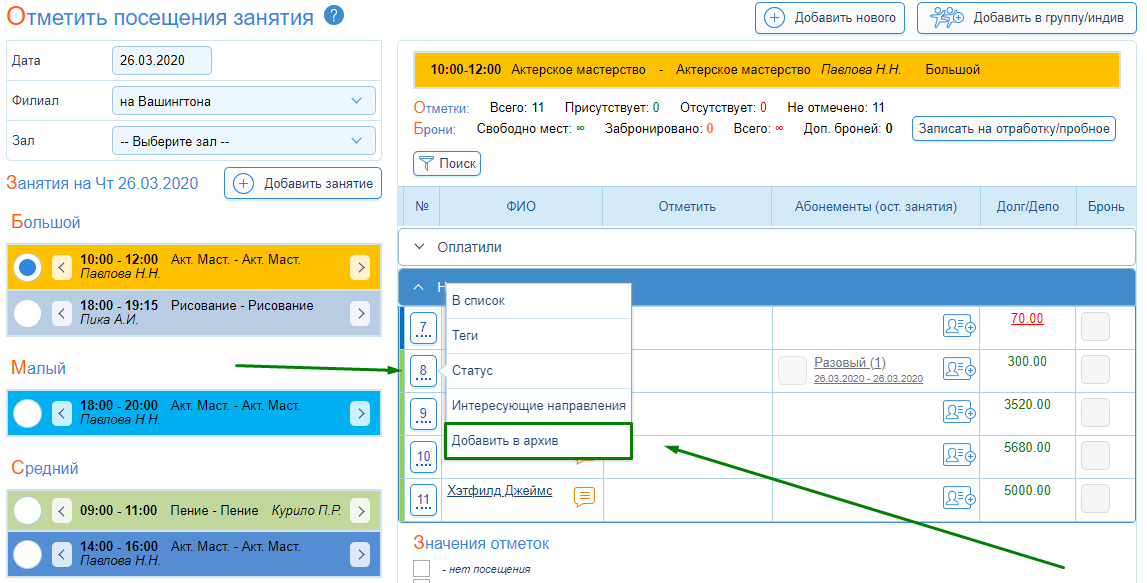Viewport: 1147px width, 583px height.
Task: Open the Разовый (1) subscription link
Action: (x=850, y=362)
